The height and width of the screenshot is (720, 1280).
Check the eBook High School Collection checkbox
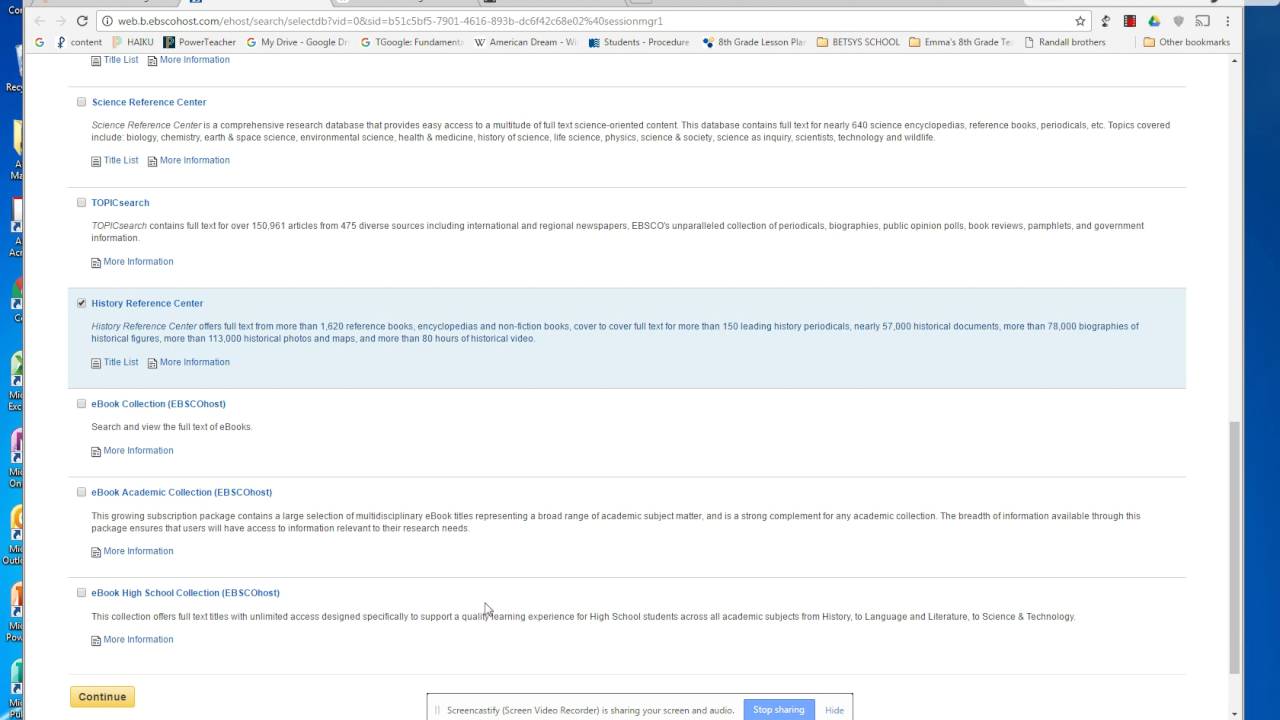(82, 593)
